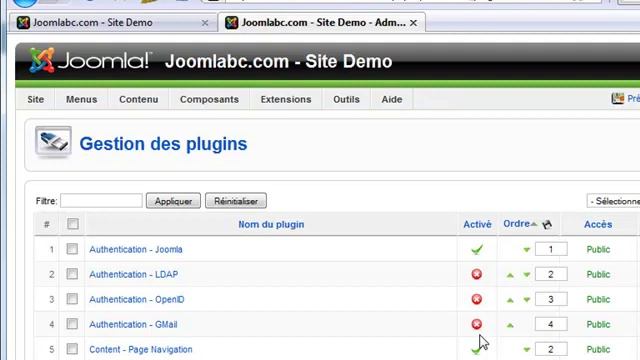Click order field of Content - Page Navigation

551,349
